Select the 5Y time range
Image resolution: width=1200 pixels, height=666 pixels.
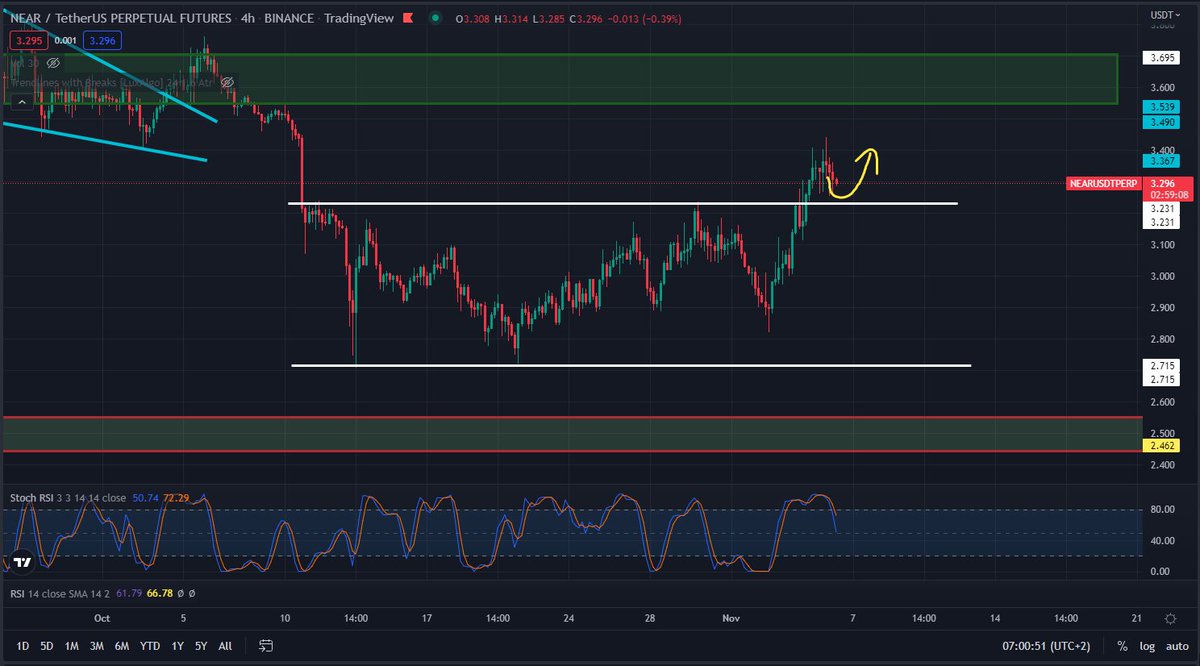200,646
